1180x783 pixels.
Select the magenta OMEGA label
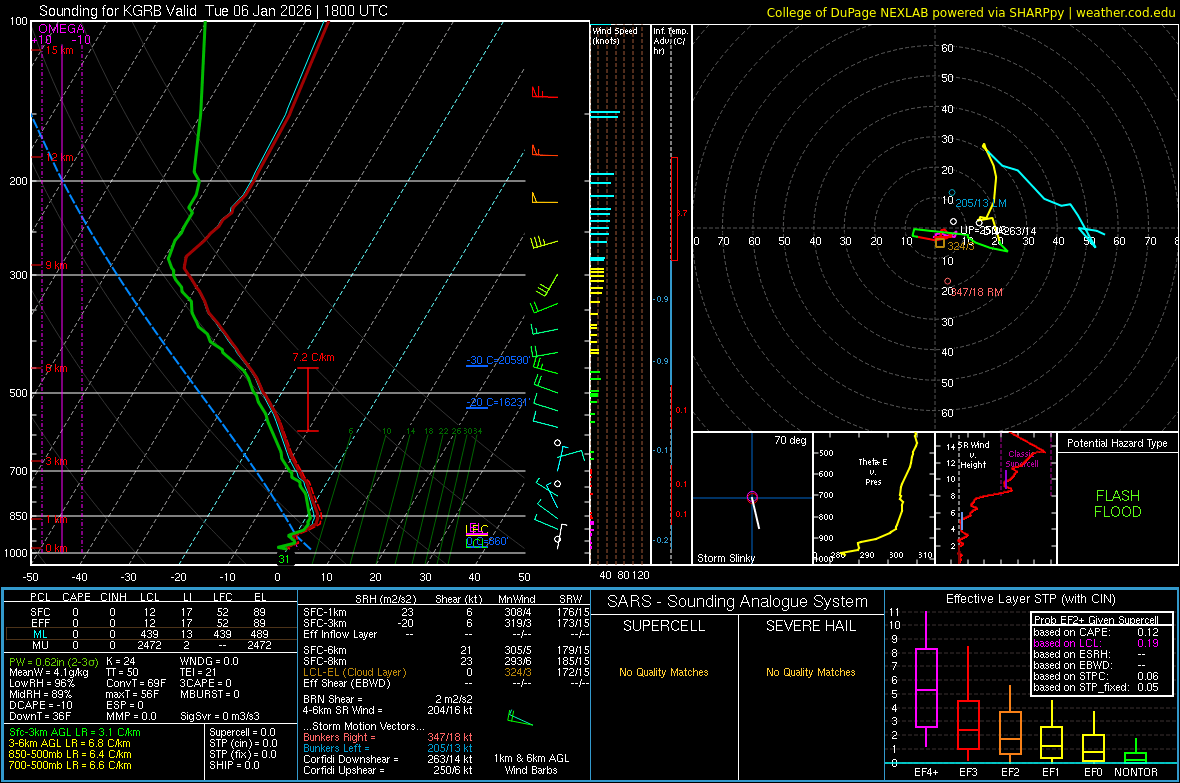tap(62, 29)
